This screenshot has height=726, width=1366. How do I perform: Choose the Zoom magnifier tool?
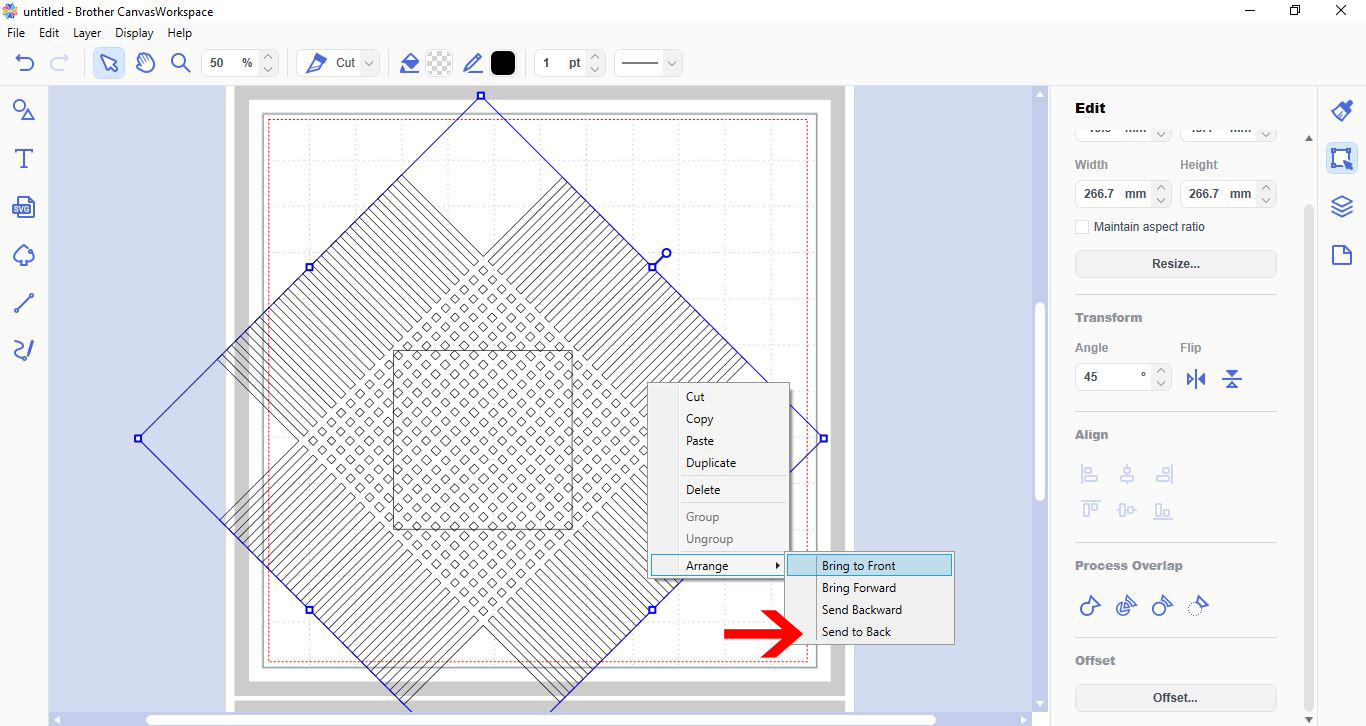point(180,63)
